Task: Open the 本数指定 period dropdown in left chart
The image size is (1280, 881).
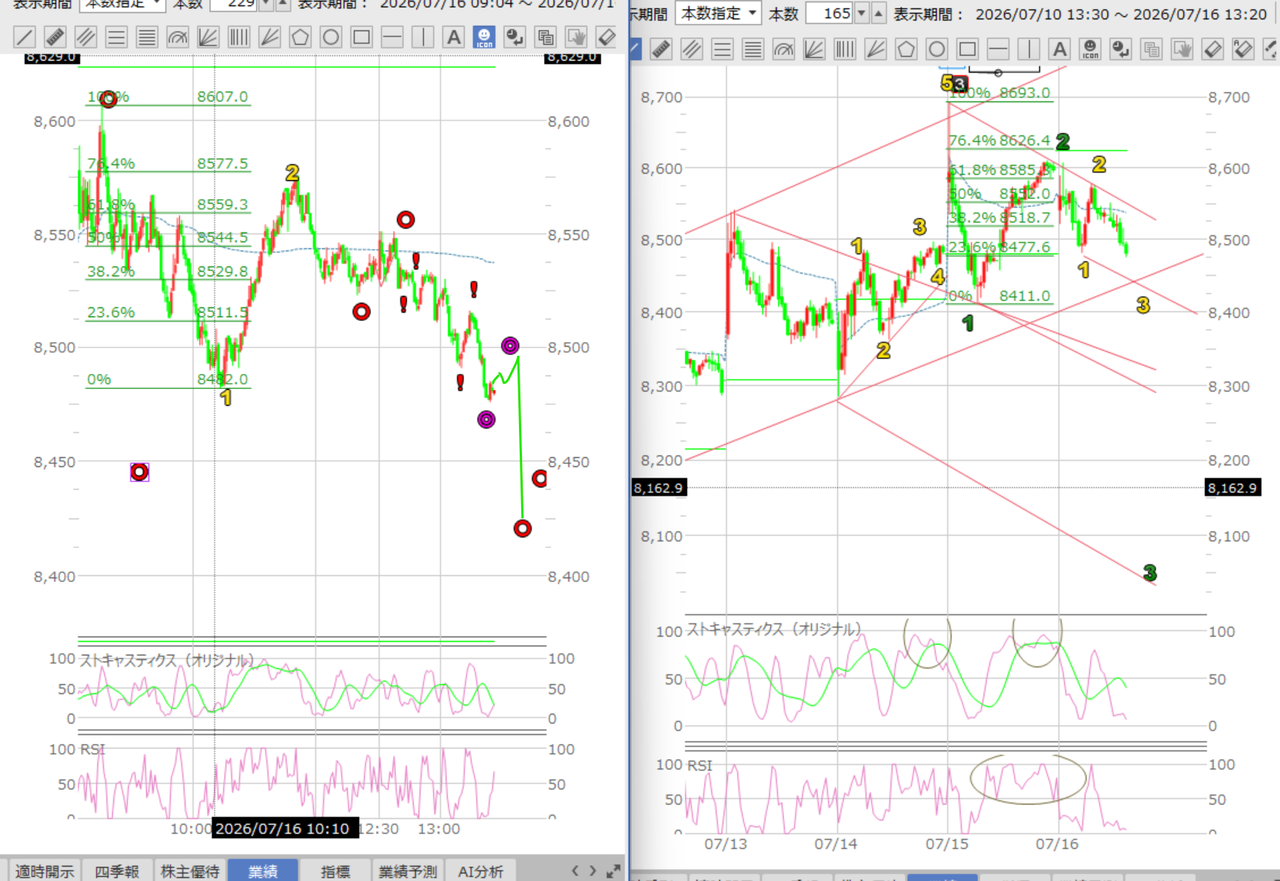Action: tap(122, 5)
